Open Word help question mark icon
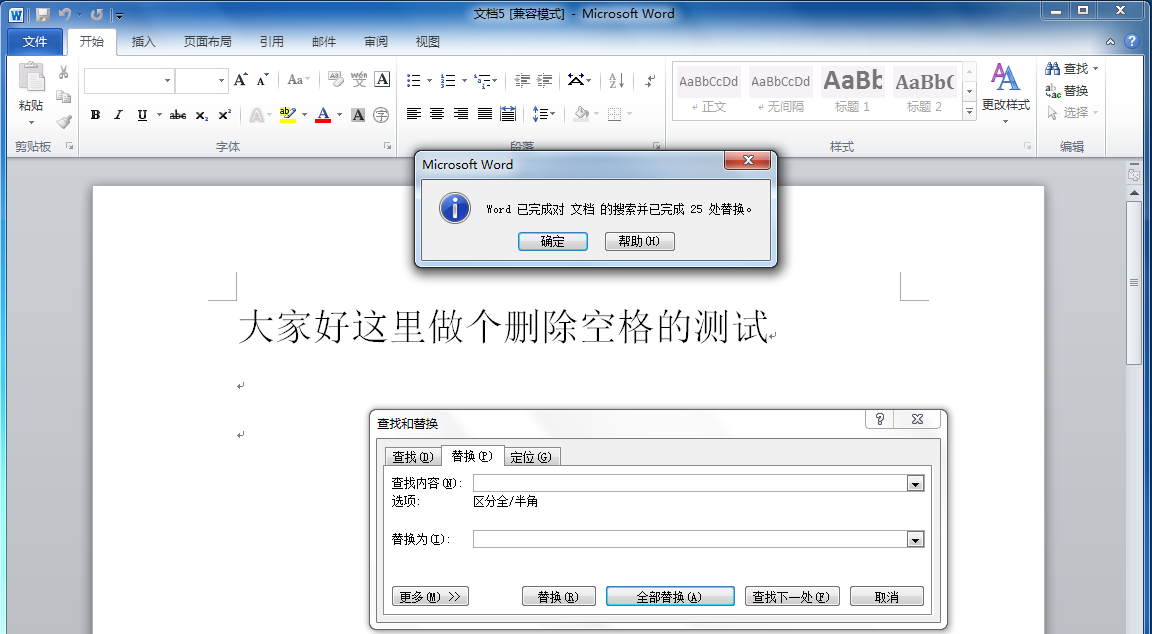This screenshot has width=1152, height=634. [x=1131, y=42]
